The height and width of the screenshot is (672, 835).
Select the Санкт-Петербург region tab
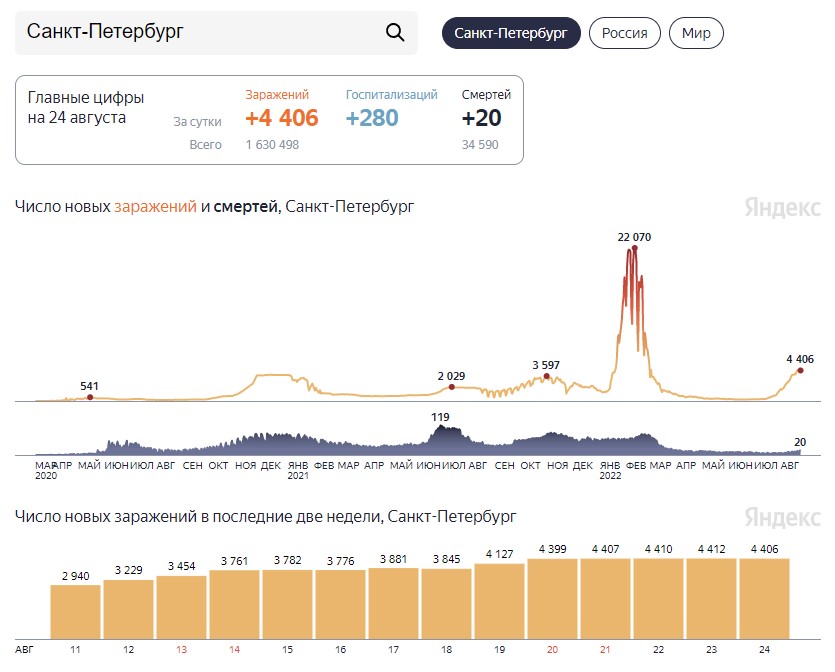[x=511, y=33]
